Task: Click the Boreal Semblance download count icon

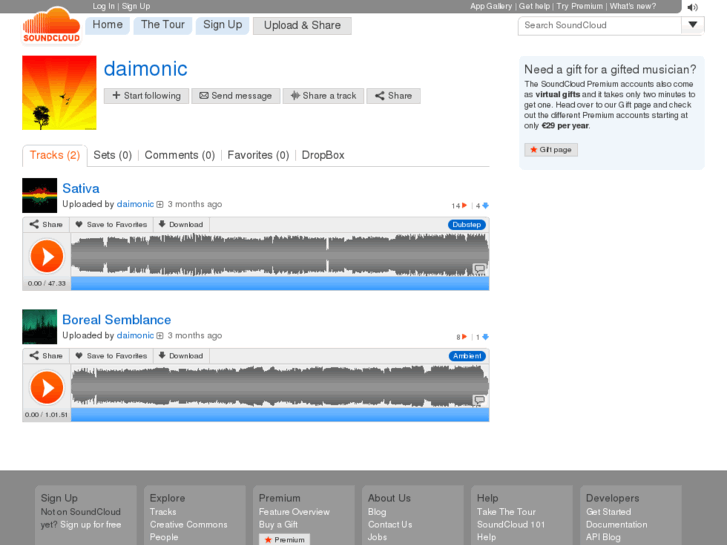Action: pyautogui.click(x=485, y=337)
